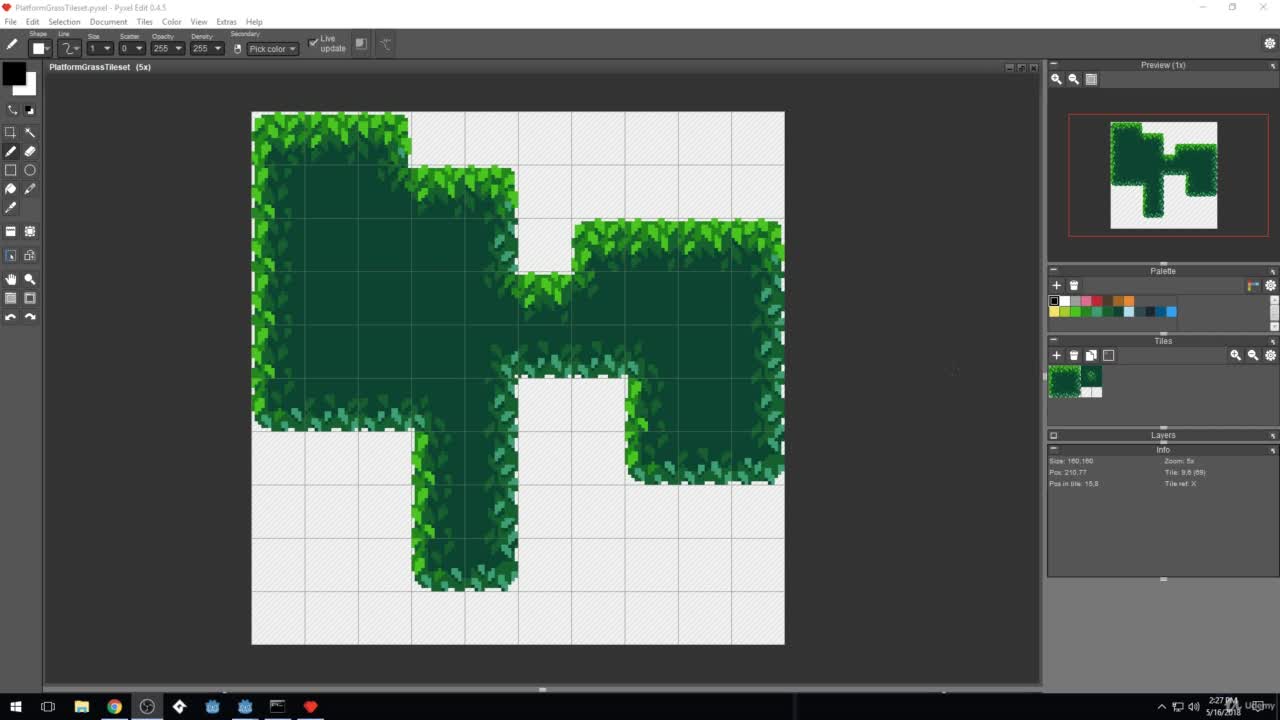The image size is (1280, 720).
Task: Open the brush Shape dropdown
Action: click(x=40, y=48)
